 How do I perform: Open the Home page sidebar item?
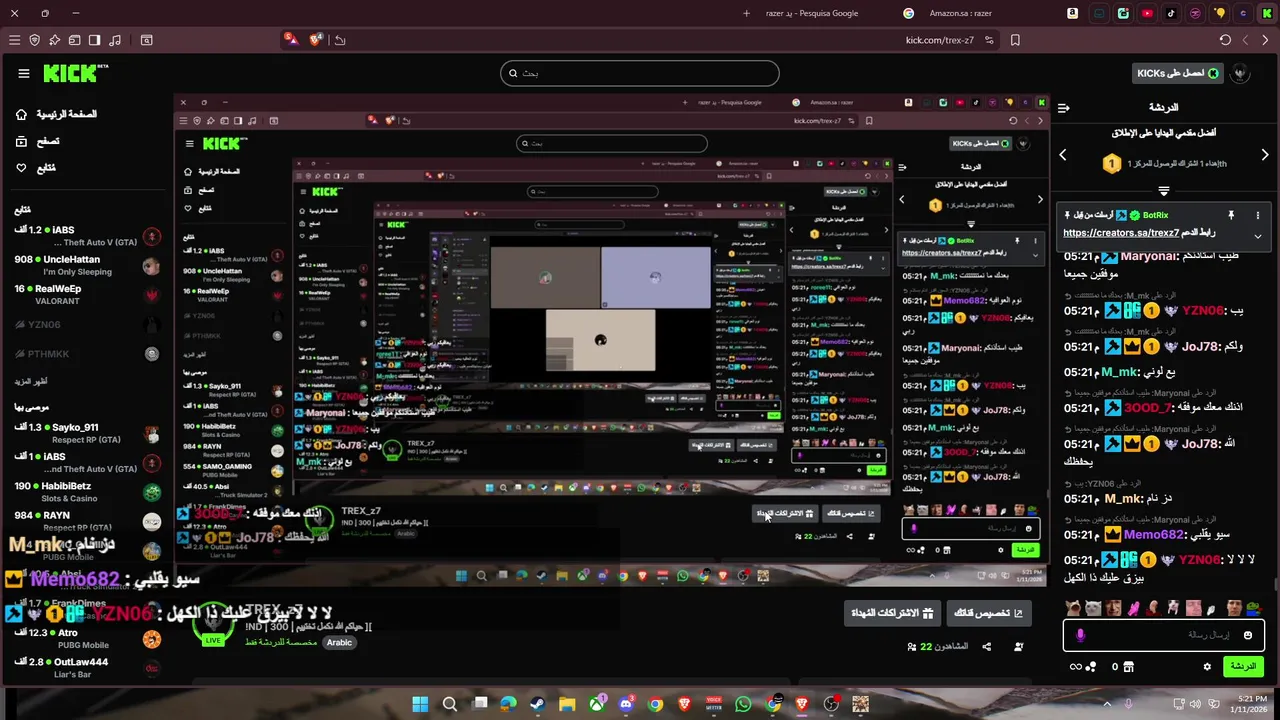pos(57,114)
